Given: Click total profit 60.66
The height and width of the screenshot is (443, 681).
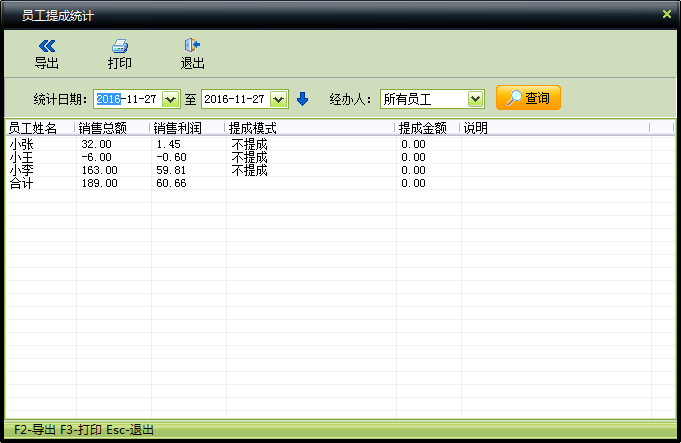Looking at the screenshot, I should tap(171, 183).
